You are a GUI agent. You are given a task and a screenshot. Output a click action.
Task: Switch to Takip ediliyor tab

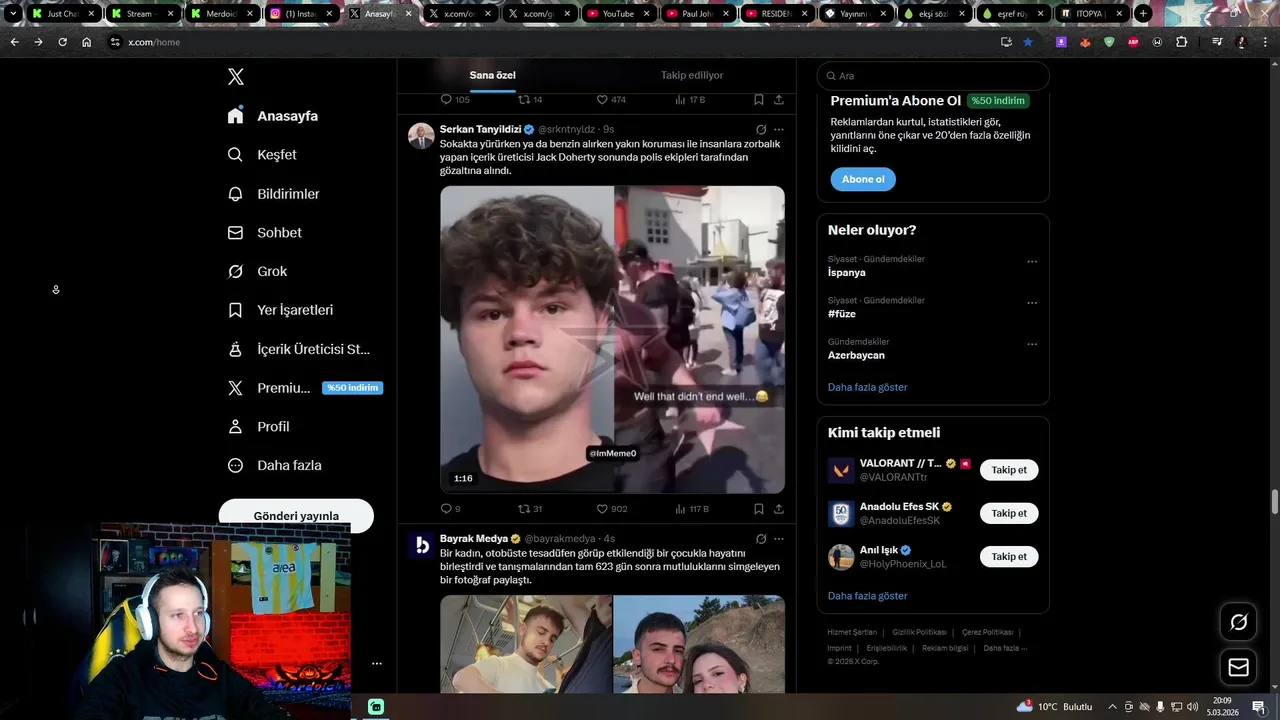(692, 76)
